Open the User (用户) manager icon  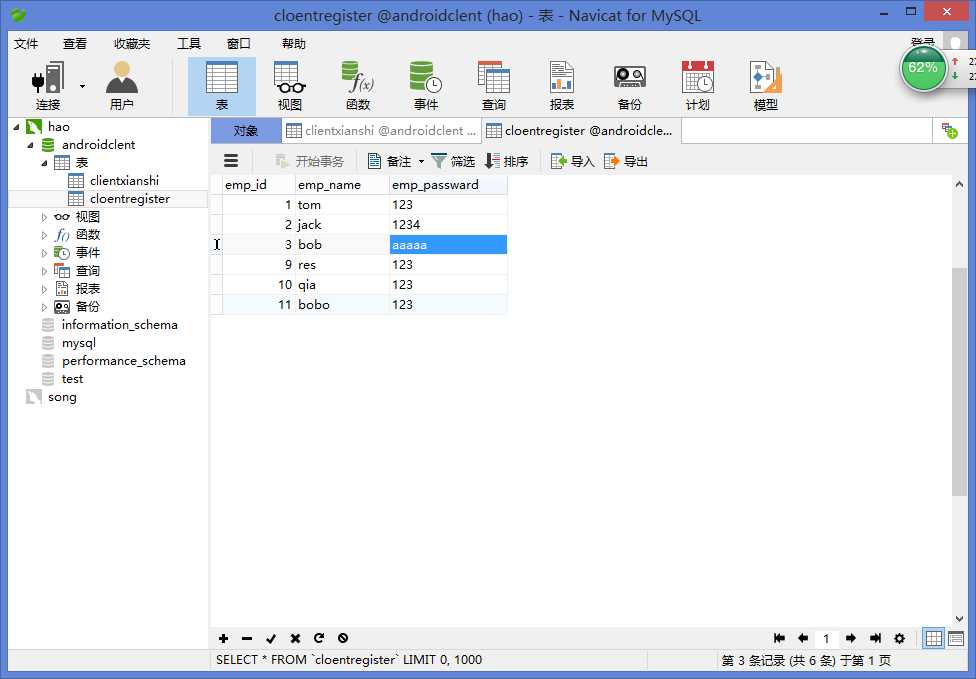coord(121,85)
